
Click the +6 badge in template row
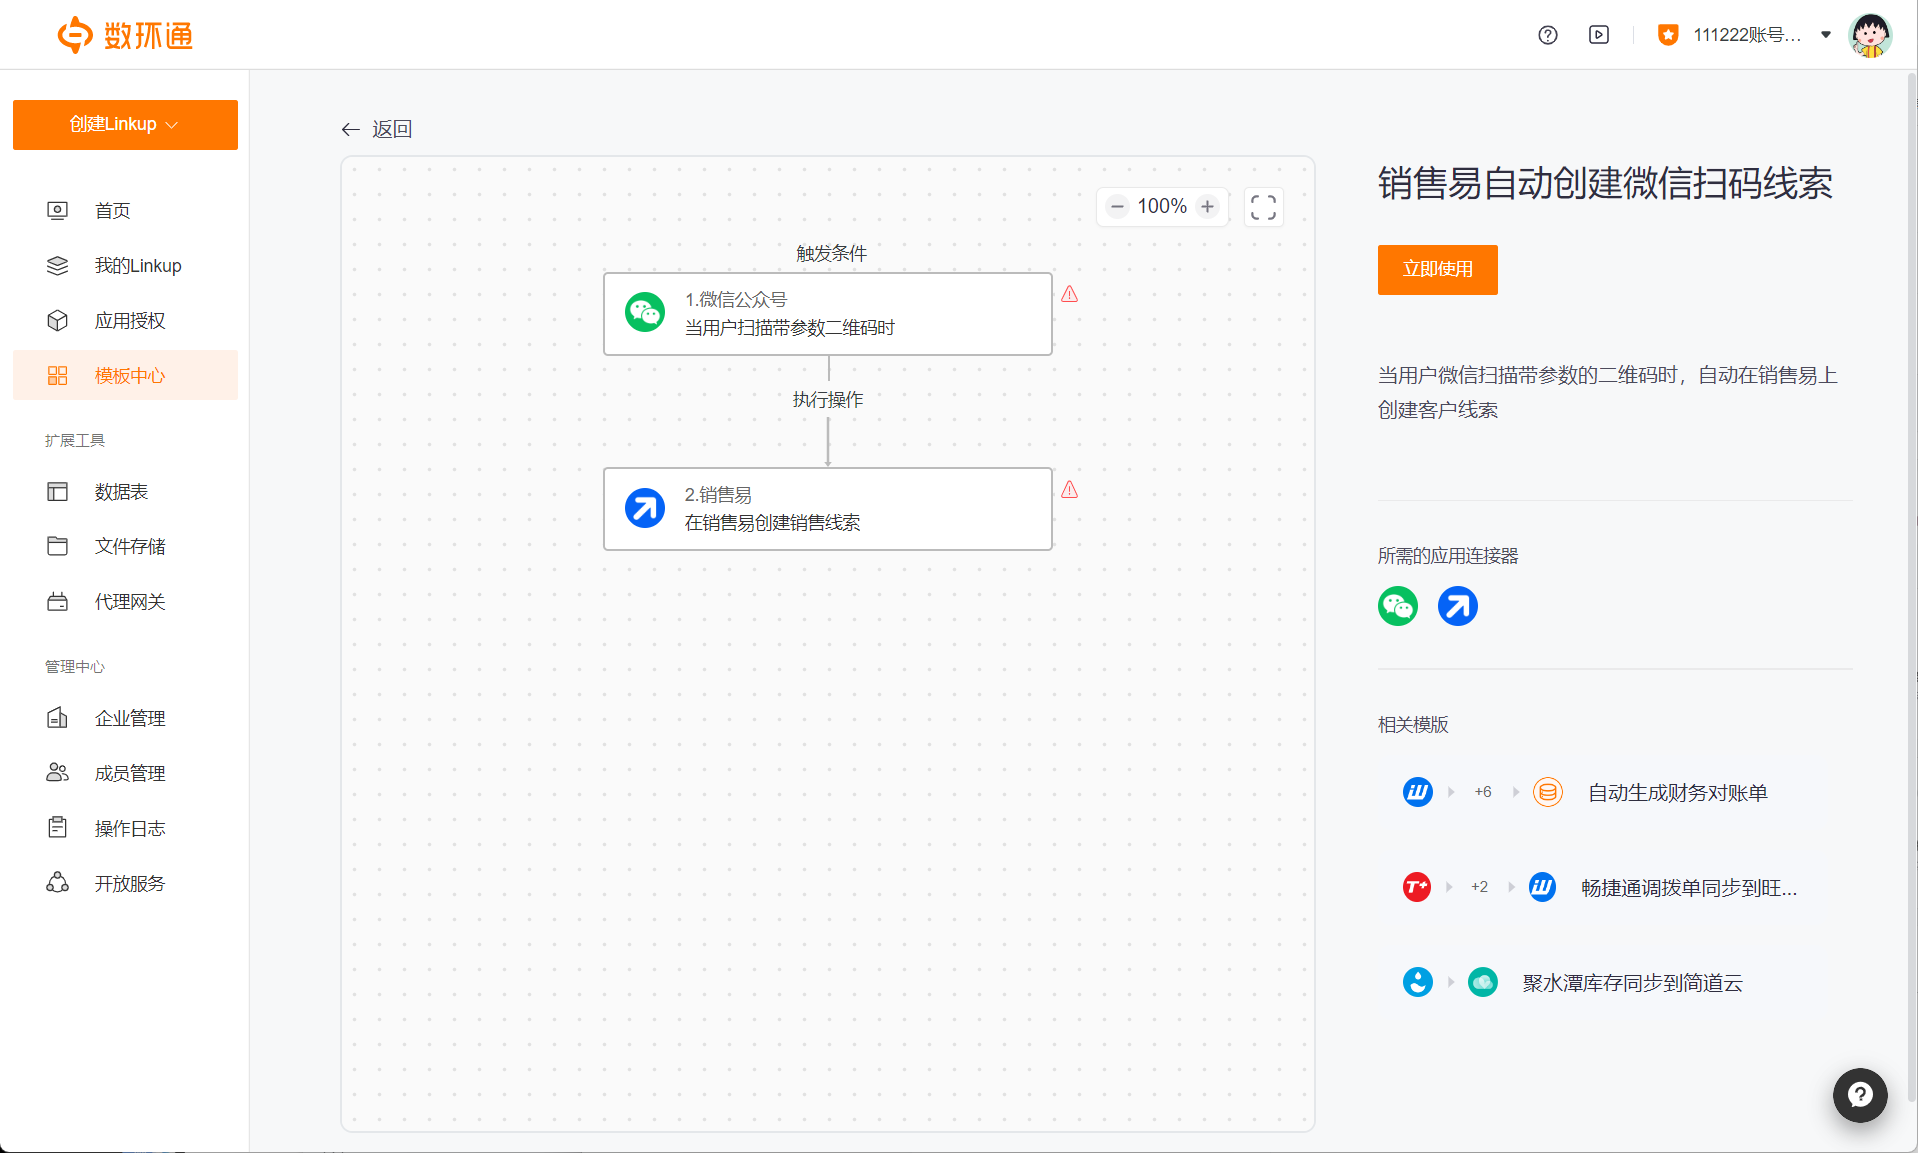pyautogui.click(x=1483, y=792)
